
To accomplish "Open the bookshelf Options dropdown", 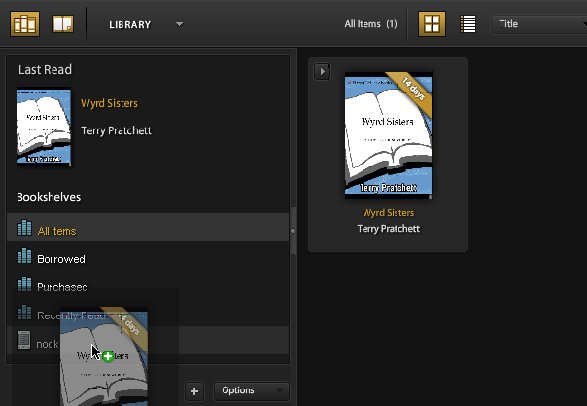I will [252, 391].
